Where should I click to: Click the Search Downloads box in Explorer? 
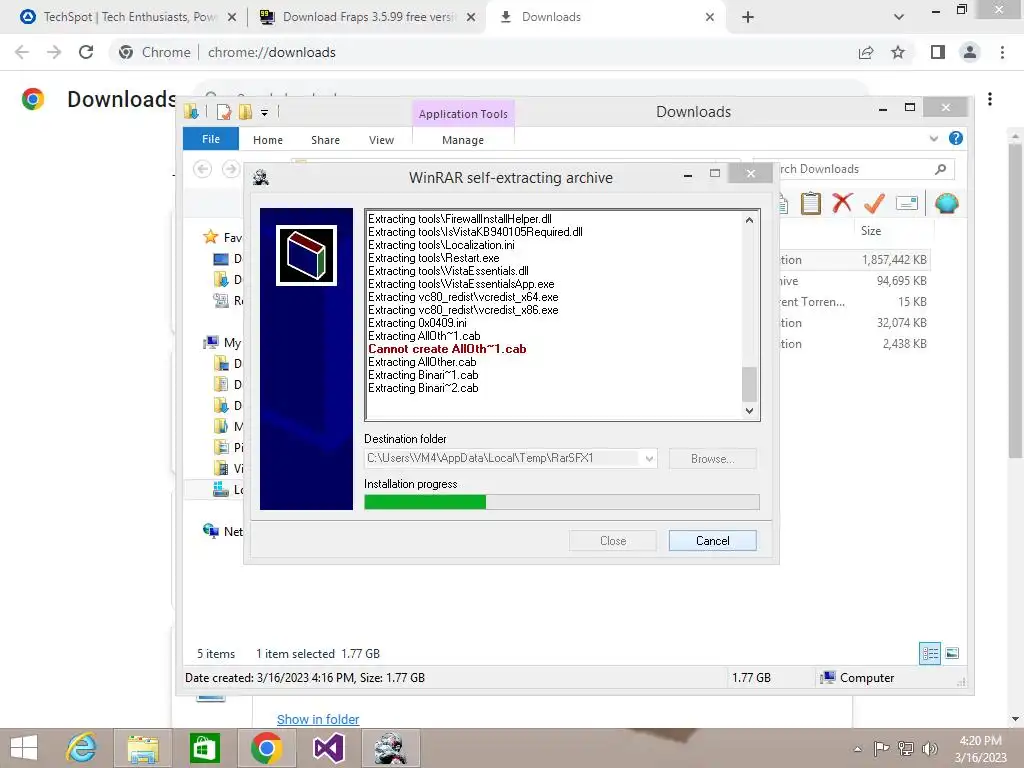(x=854, y=169)
